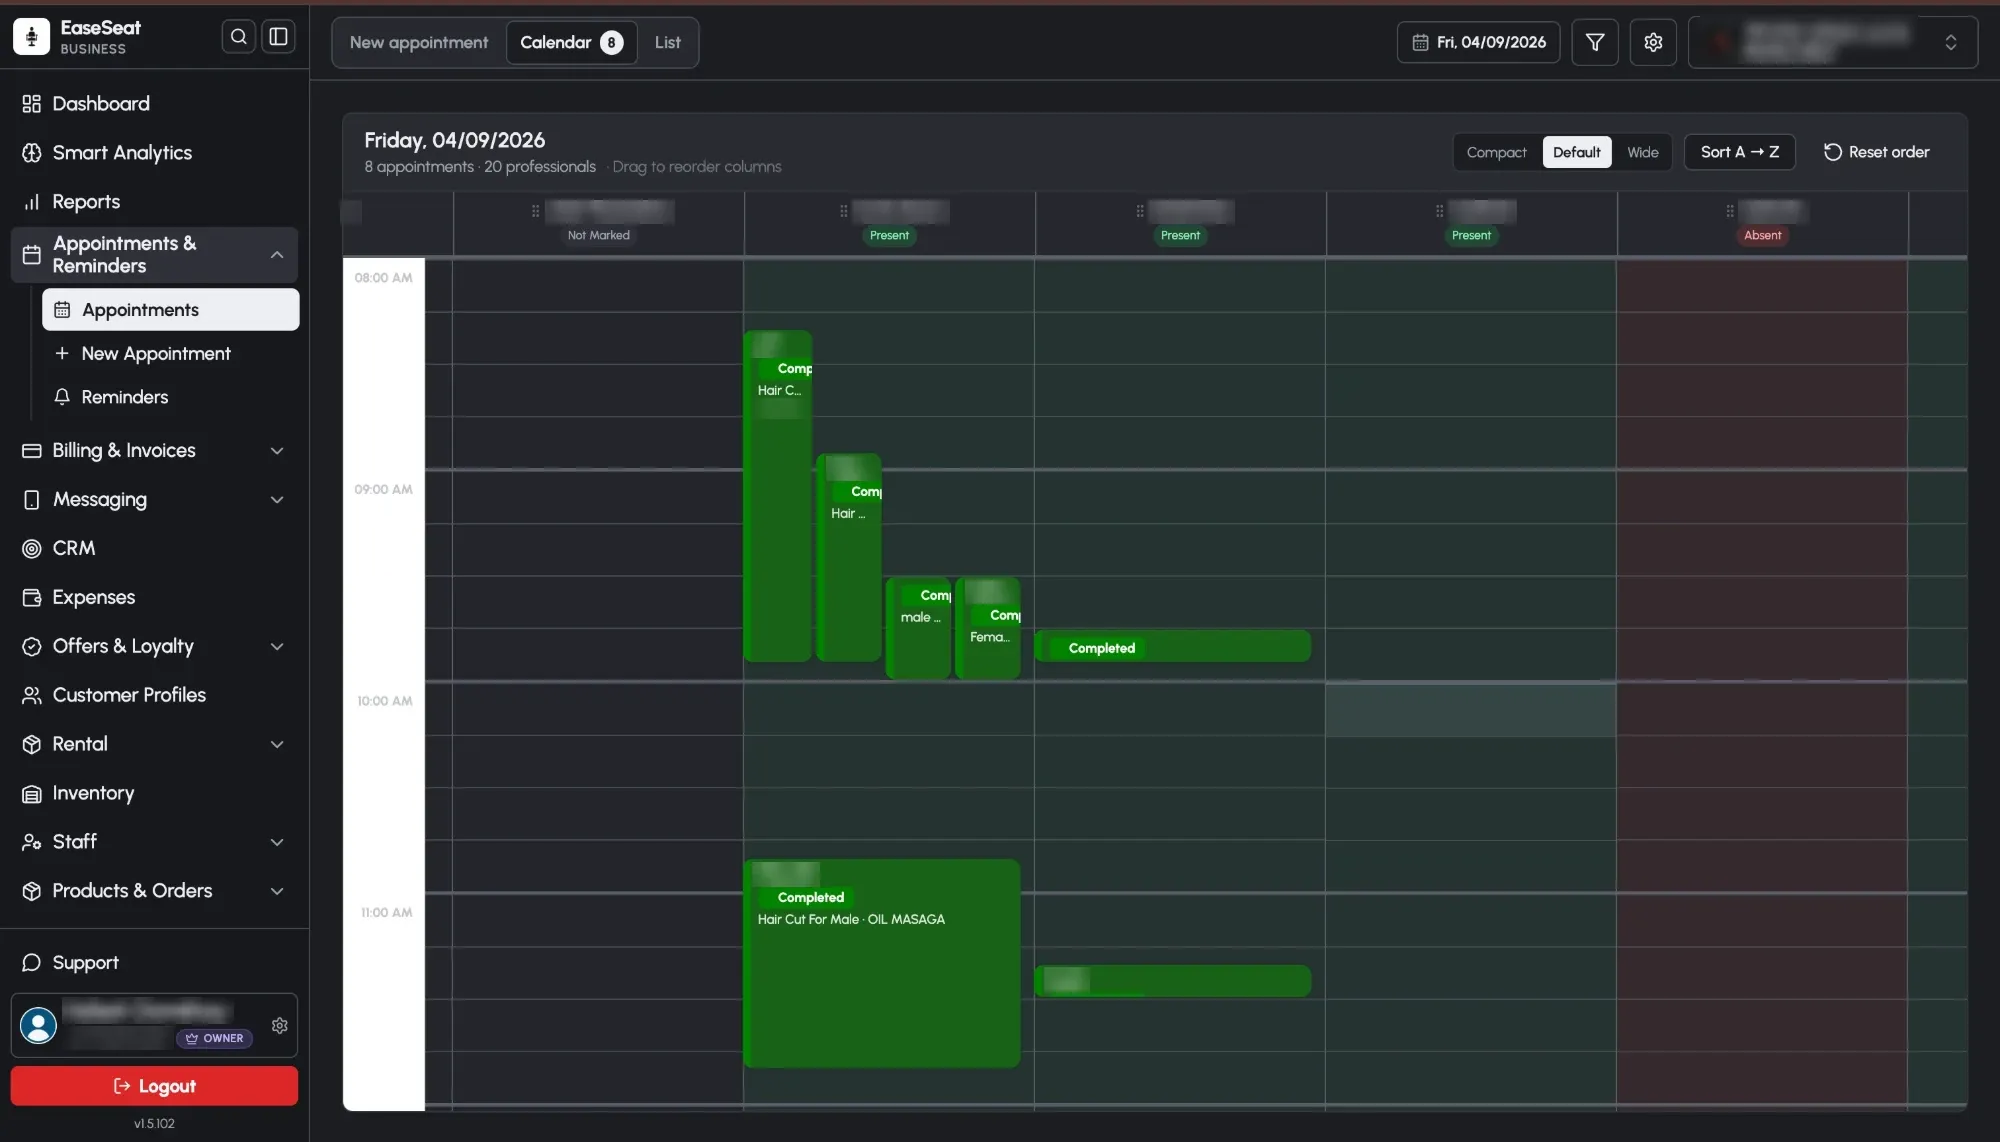Expand Products & Orders menu

(x=154, y=891)
